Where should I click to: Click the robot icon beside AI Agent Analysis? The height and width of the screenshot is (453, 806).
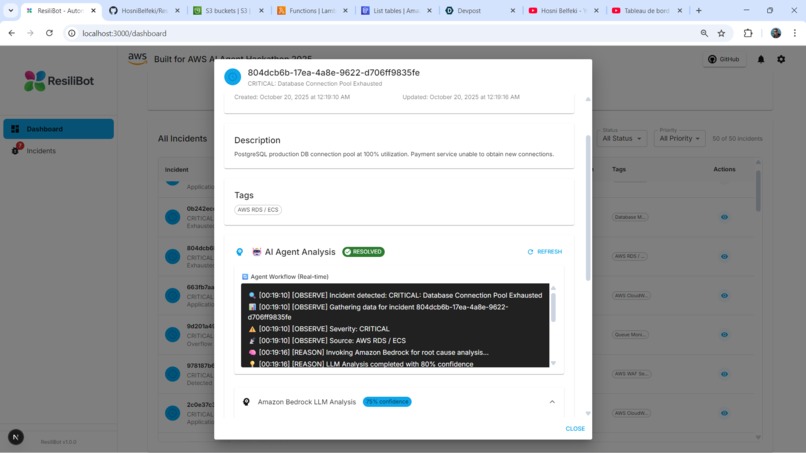(257, 251)
